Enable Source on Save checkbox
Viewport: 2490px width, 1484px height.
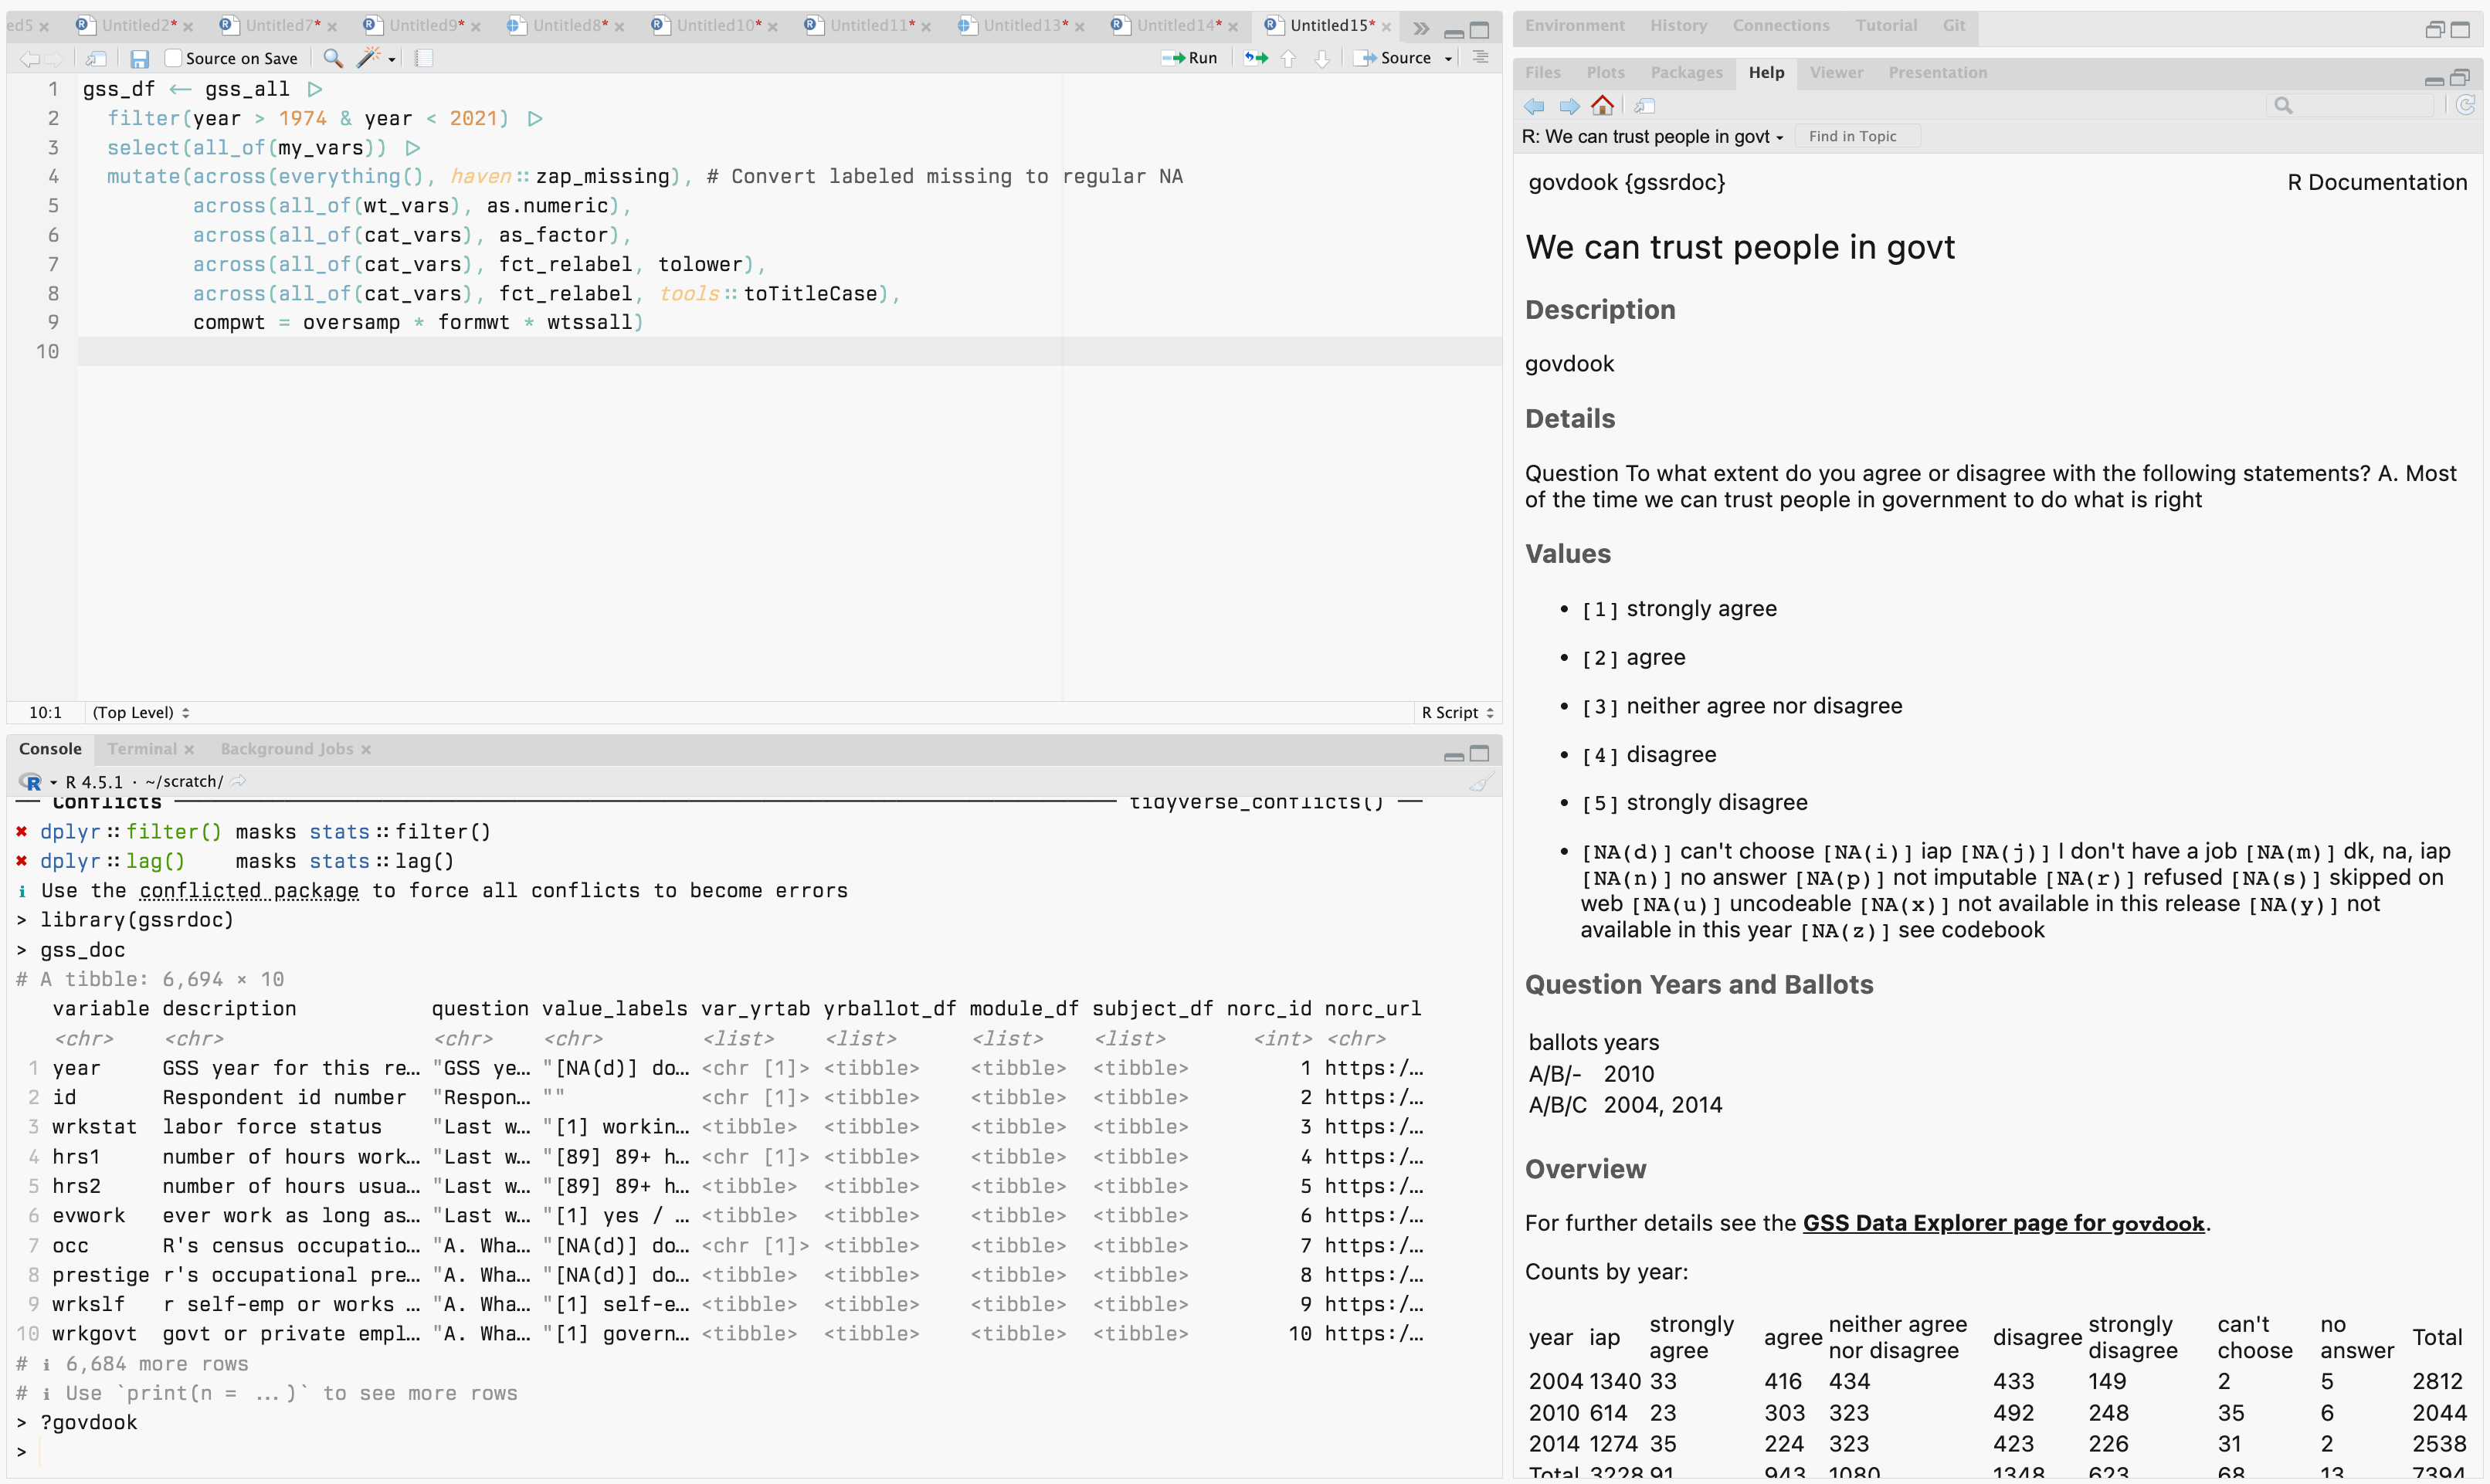coord(173,59)
